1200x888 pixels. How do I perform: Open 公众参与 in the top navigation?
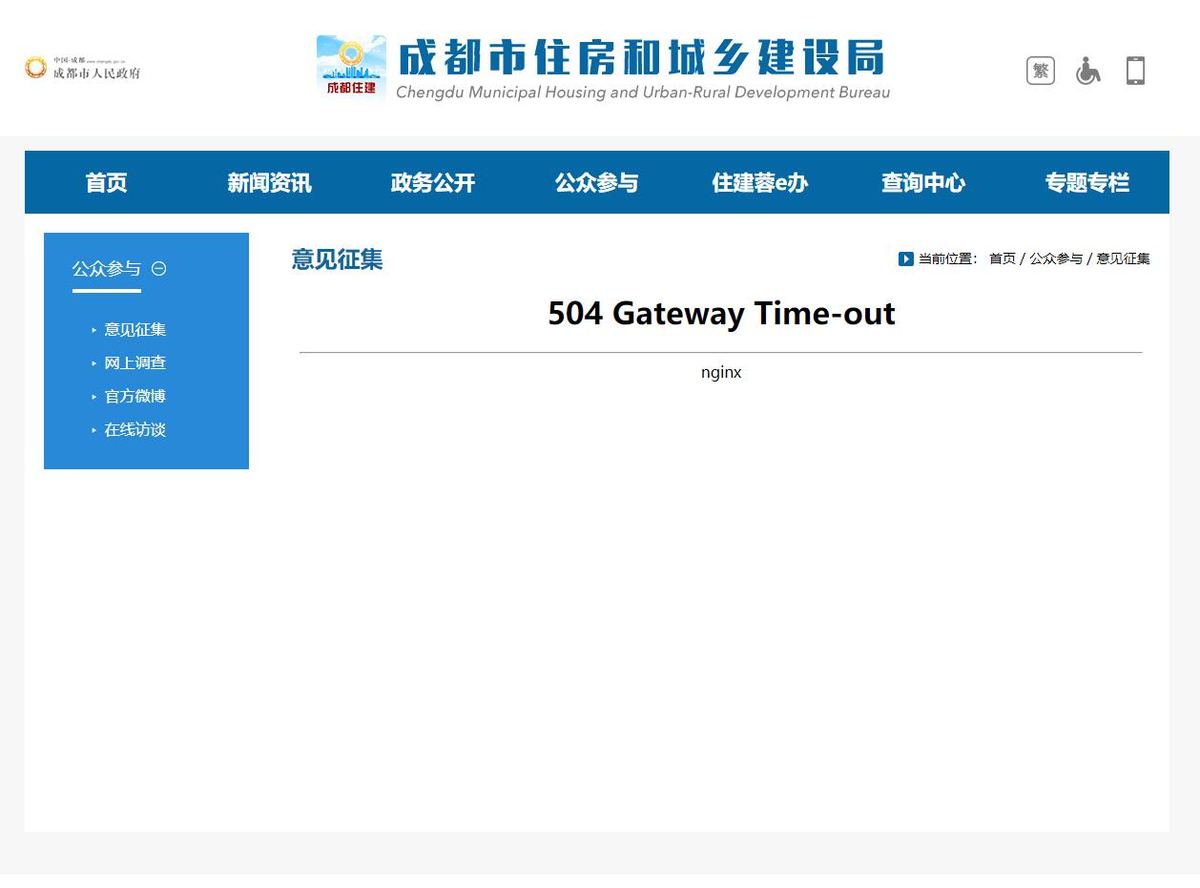click(596, 183)
